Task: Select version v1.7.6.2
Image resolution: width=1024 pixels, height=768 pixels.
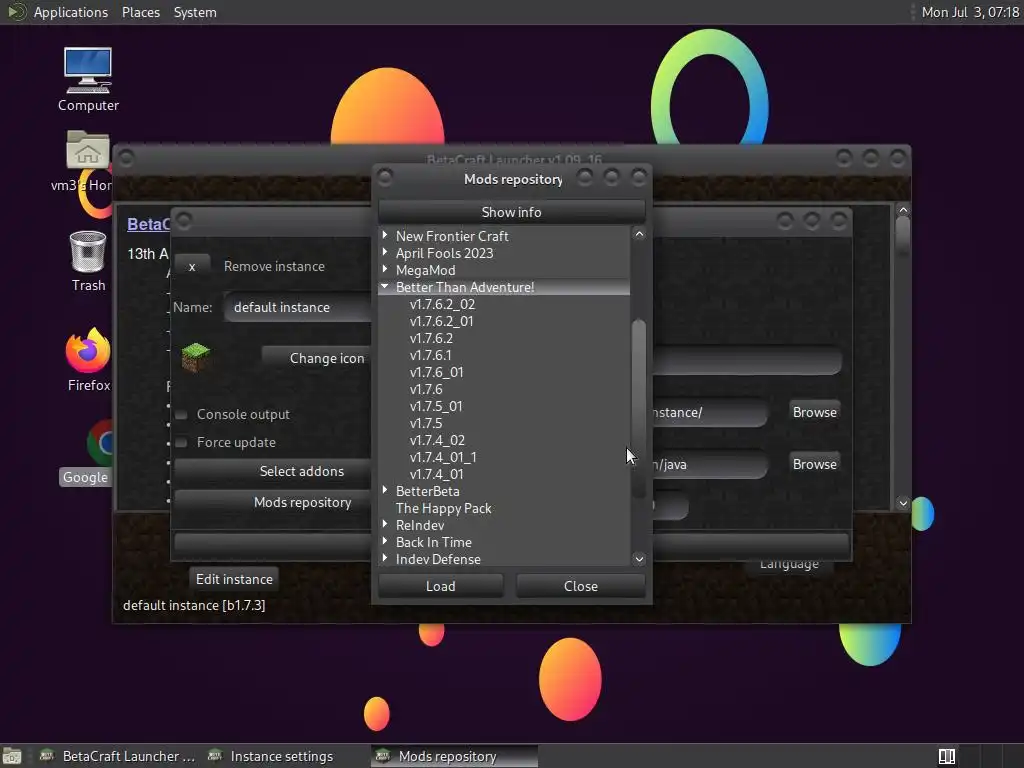Action: (431, 338)
